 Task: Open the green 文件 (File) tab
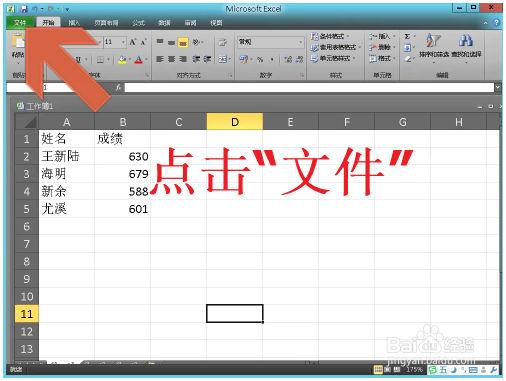[20, 23]
